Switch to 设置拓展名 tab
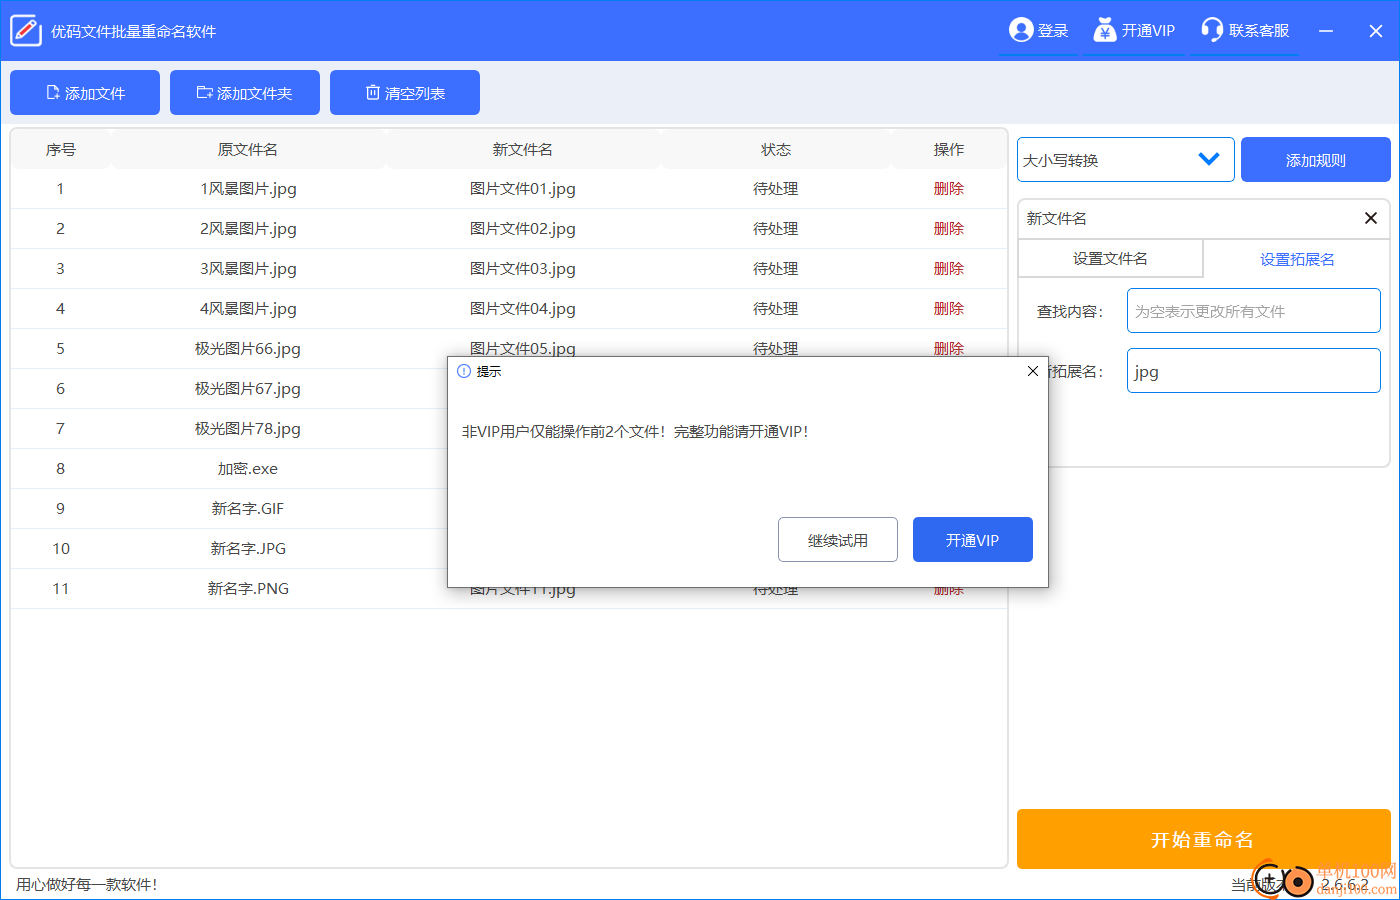The height and width of the screenshot is (900, 1400). click(x=1297, y=260)
